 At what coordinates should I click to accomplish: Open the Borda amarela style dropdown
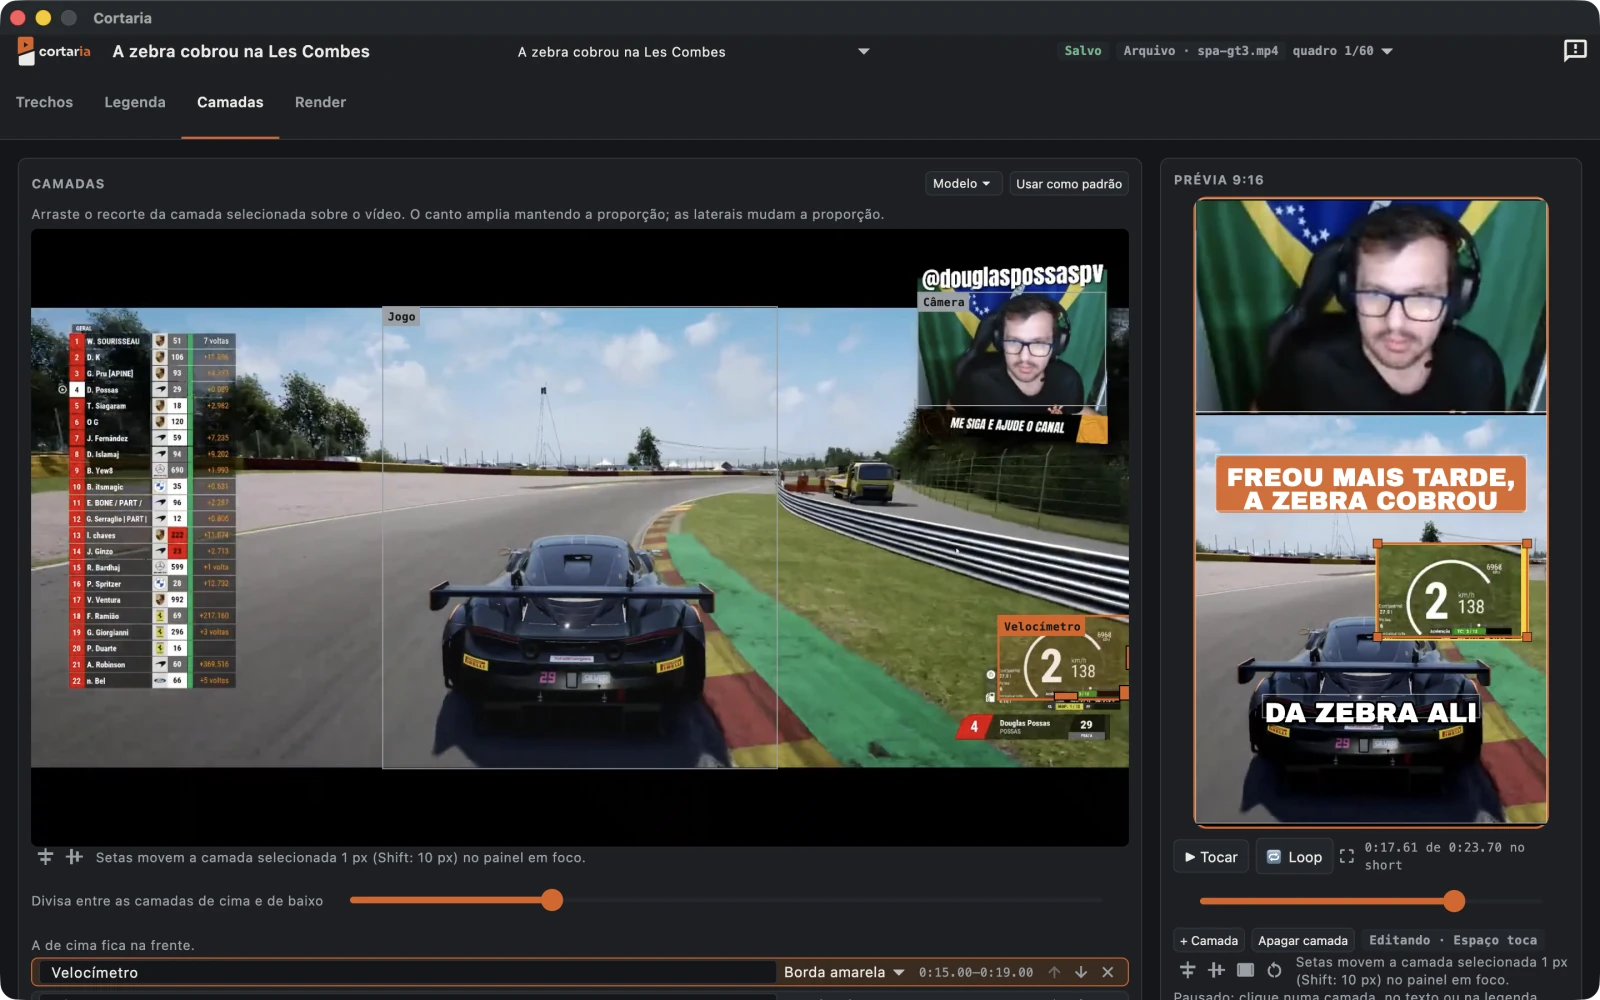pyautogui.click(x=844, y=972)
